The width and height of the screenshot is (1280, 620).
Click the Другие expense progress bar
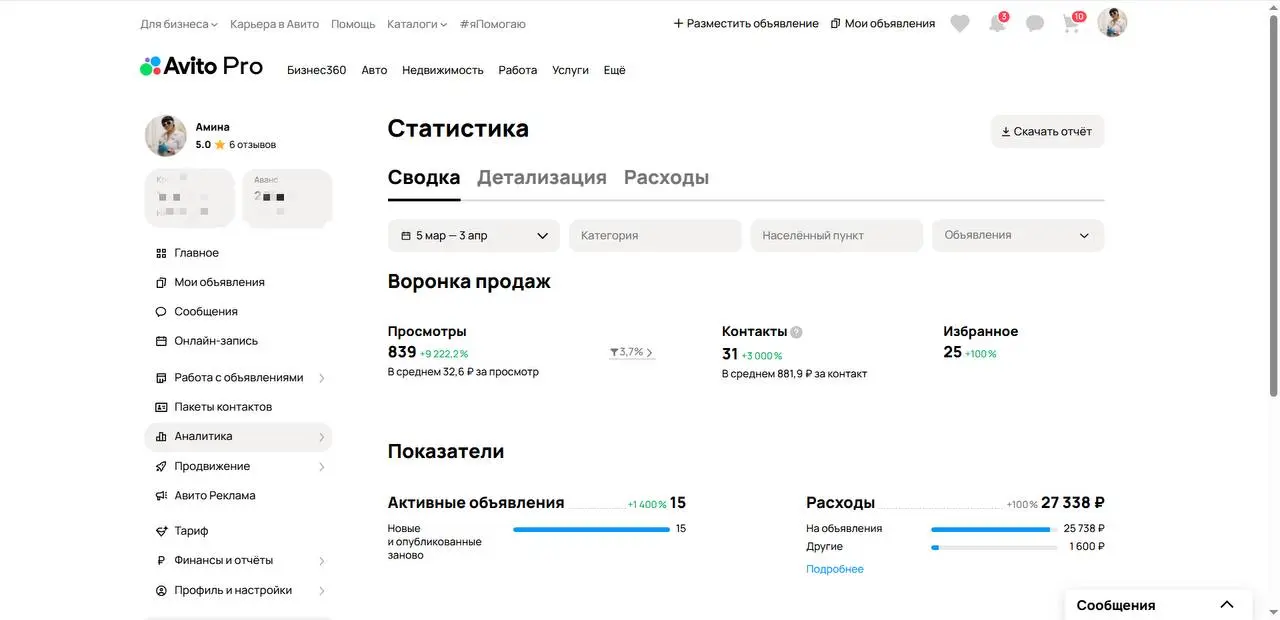(x=994, y=547)
